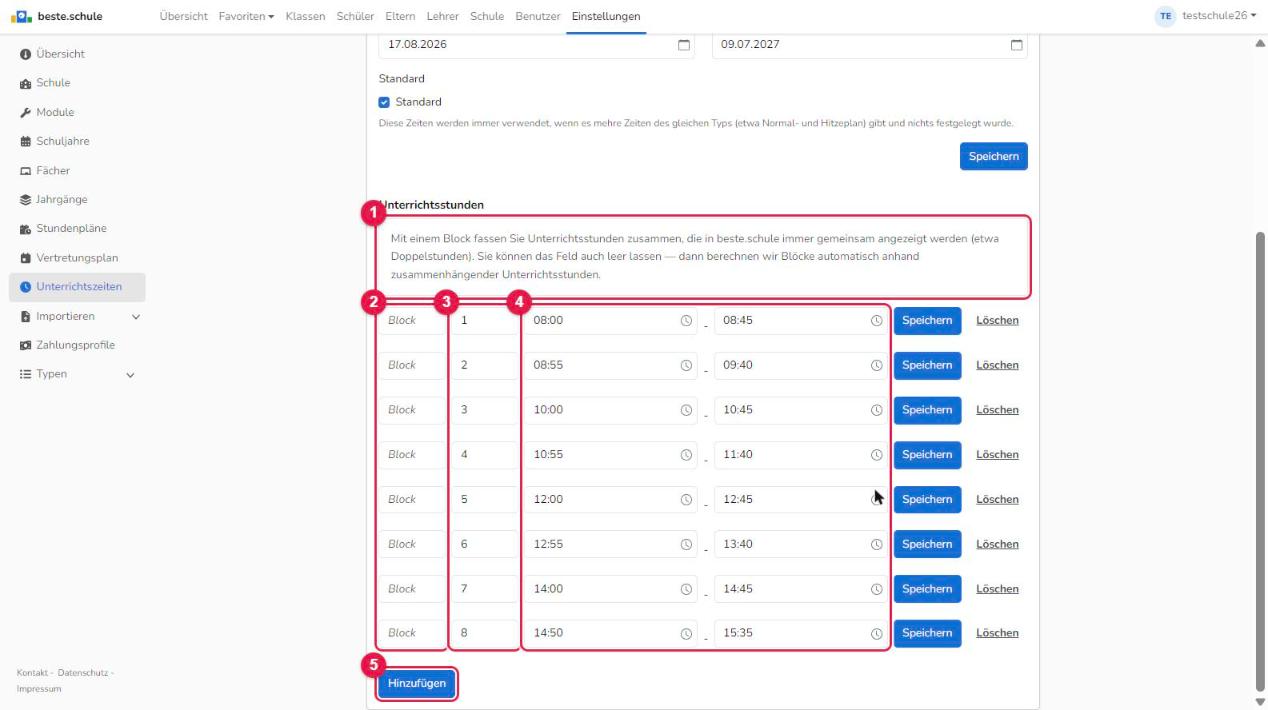The image size is (1268, 710).
Task: Open the testschule26 account dropdown
Action: click(1219, 16)
